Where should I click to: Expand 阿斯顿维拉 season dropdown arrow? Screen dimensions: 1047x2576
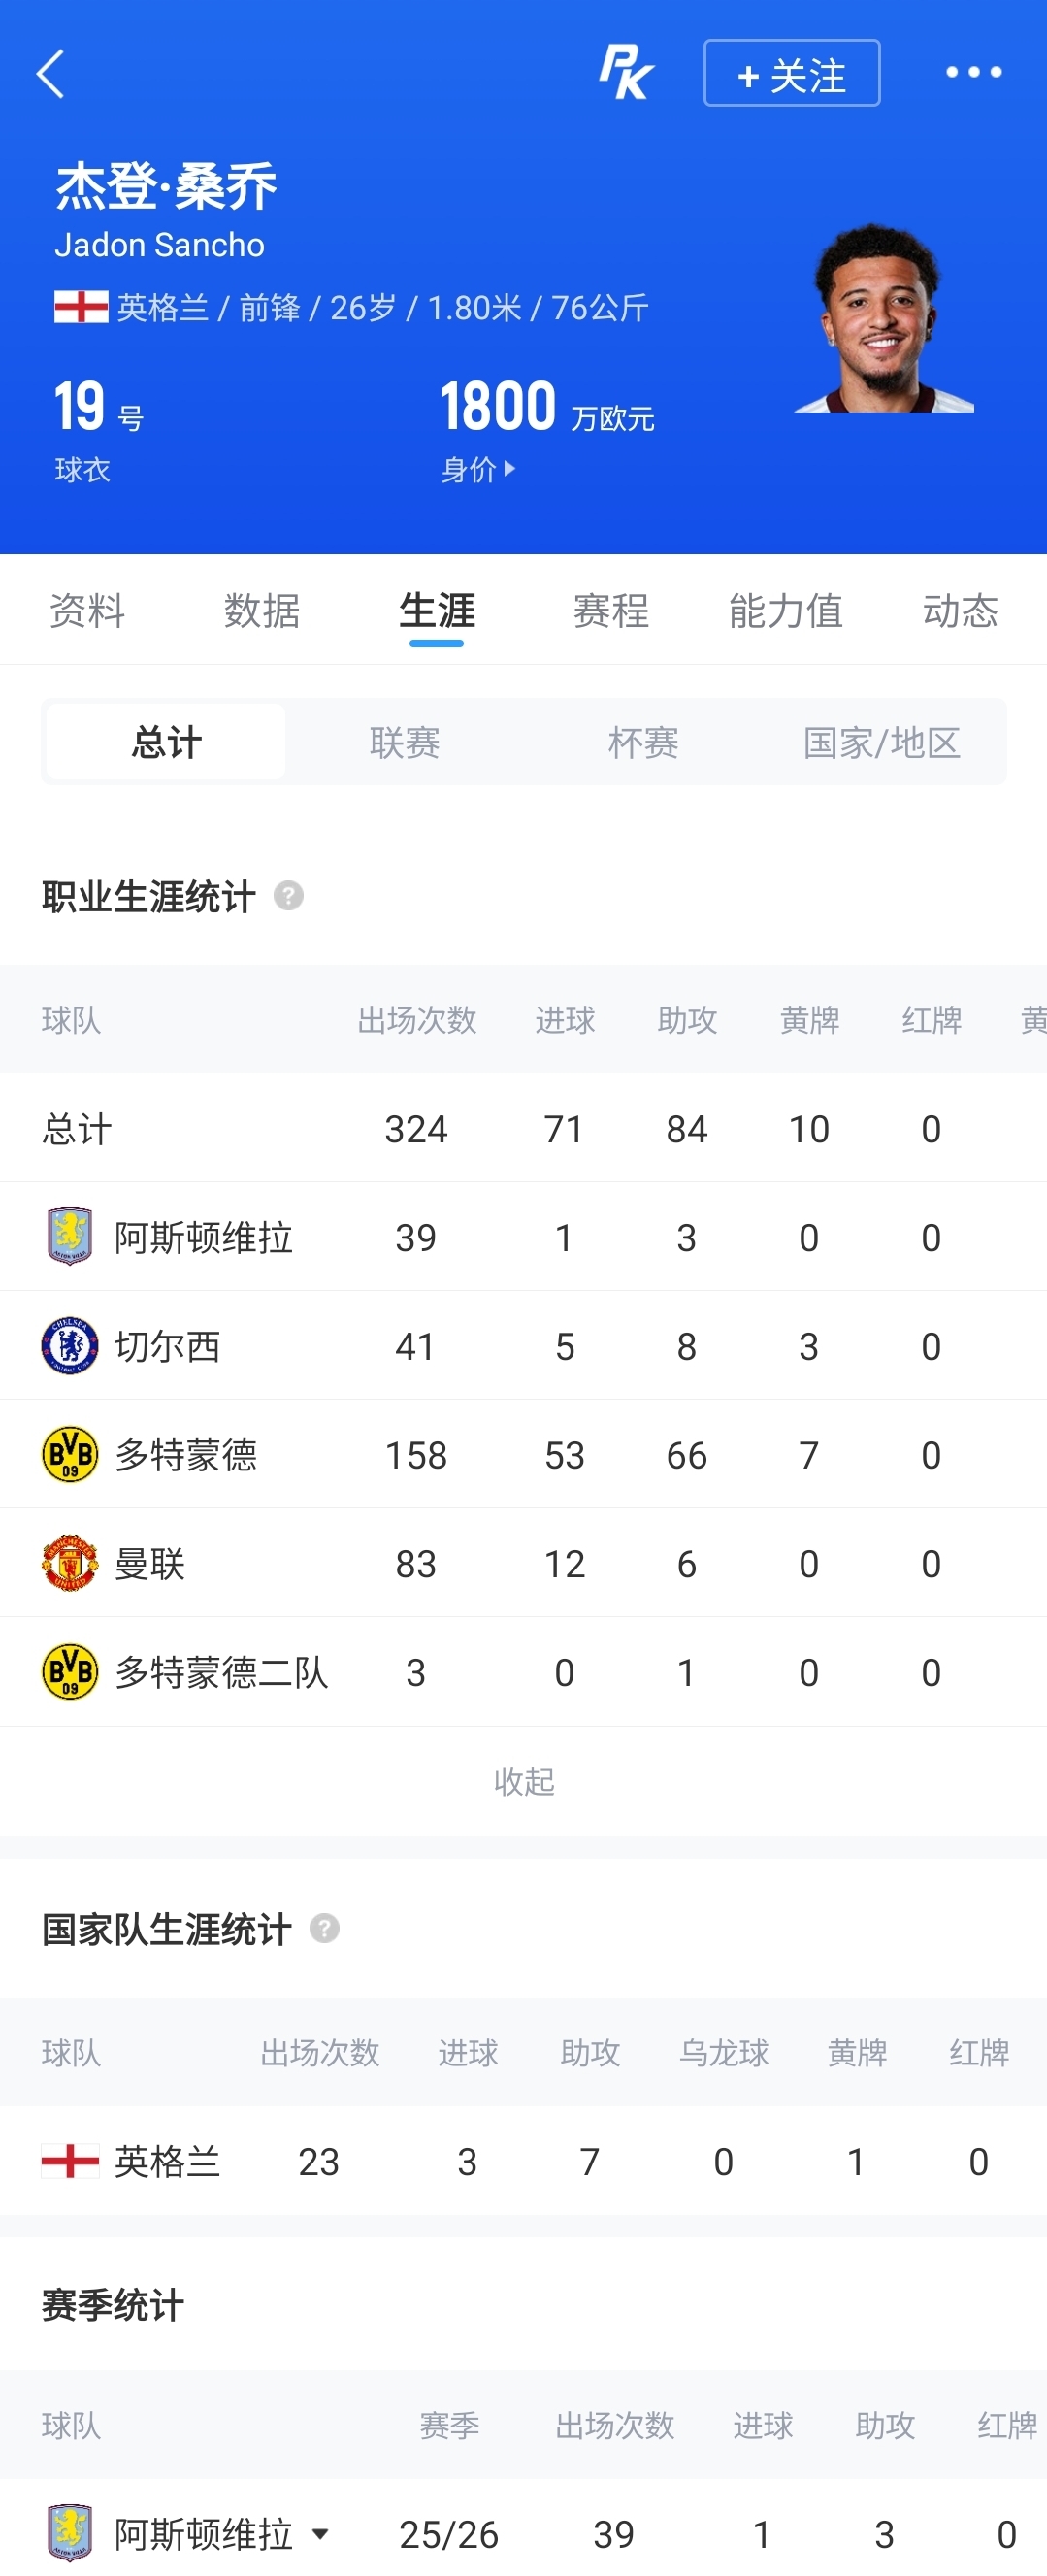pyautogui.click(x=320, y=2533)
